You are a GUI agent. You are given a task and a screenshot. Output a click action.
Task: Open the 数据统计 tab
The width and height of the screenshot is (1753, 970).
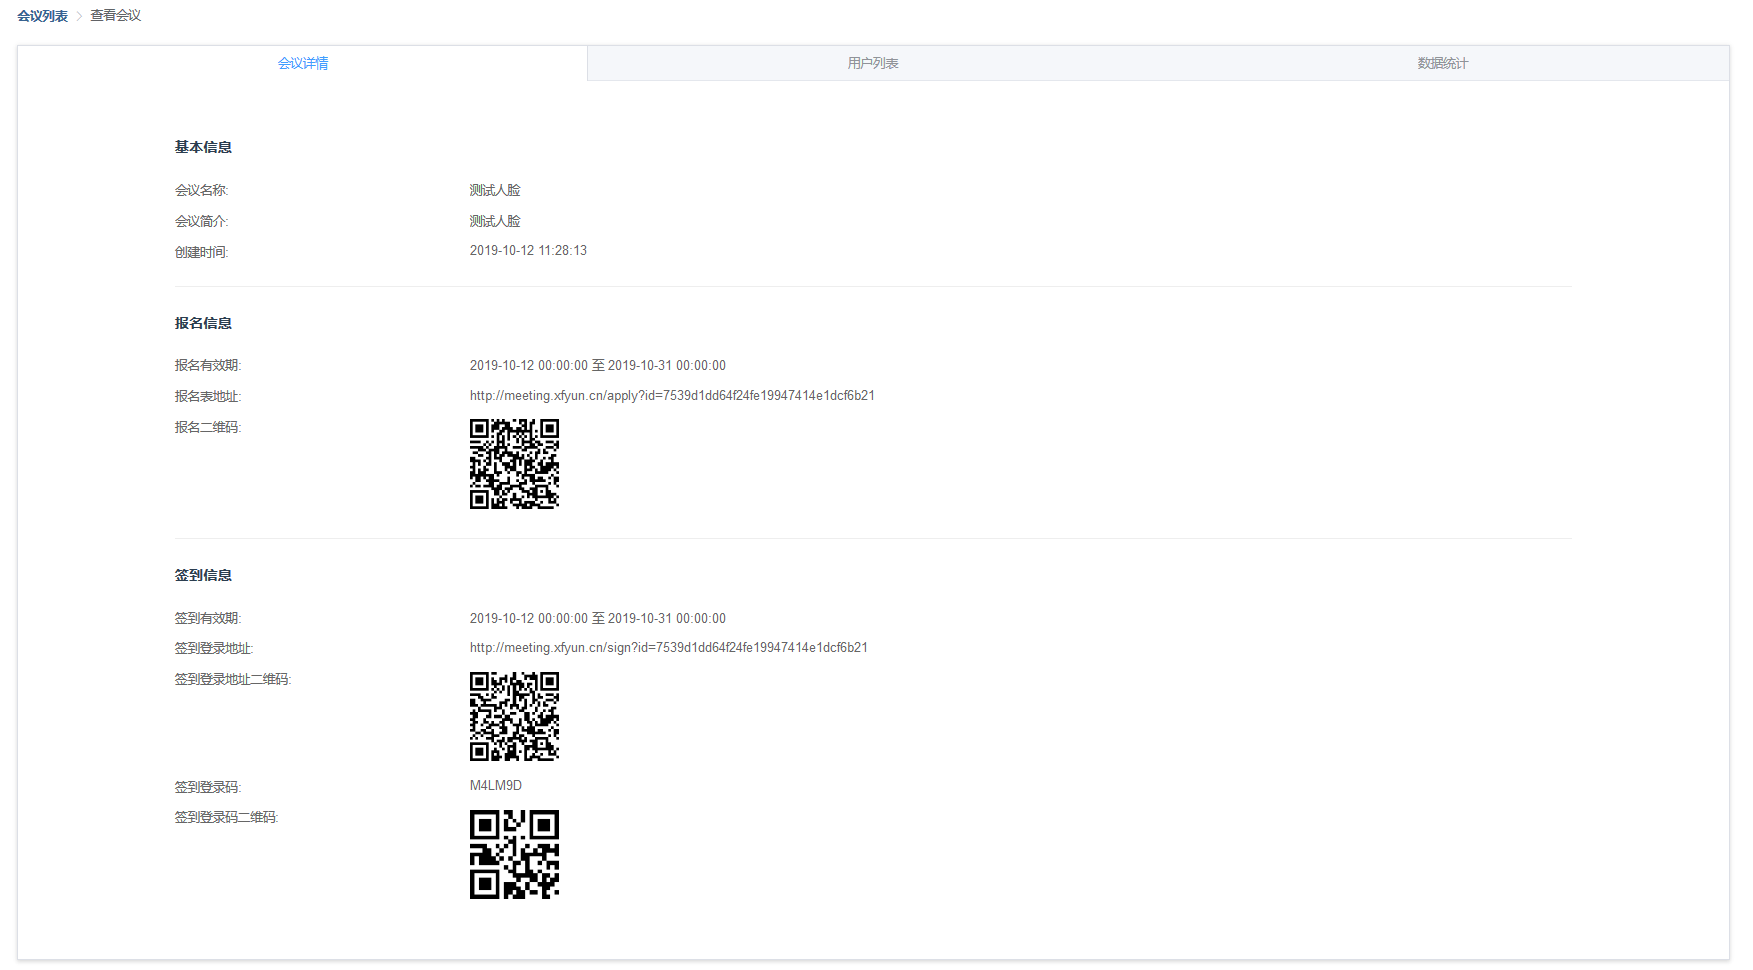(x=1443, y=63)
